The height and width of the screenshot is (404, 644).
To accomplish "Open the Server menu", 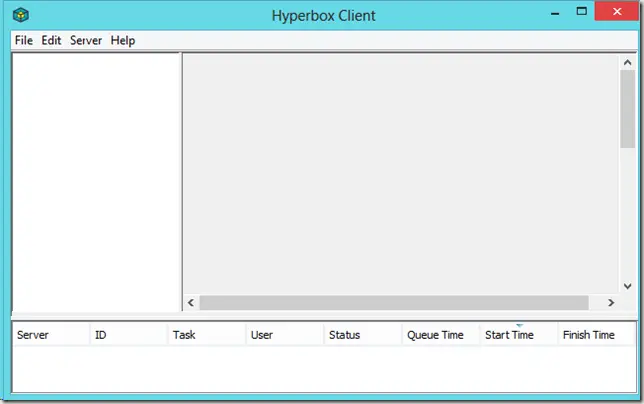I will tap(86, 40).
